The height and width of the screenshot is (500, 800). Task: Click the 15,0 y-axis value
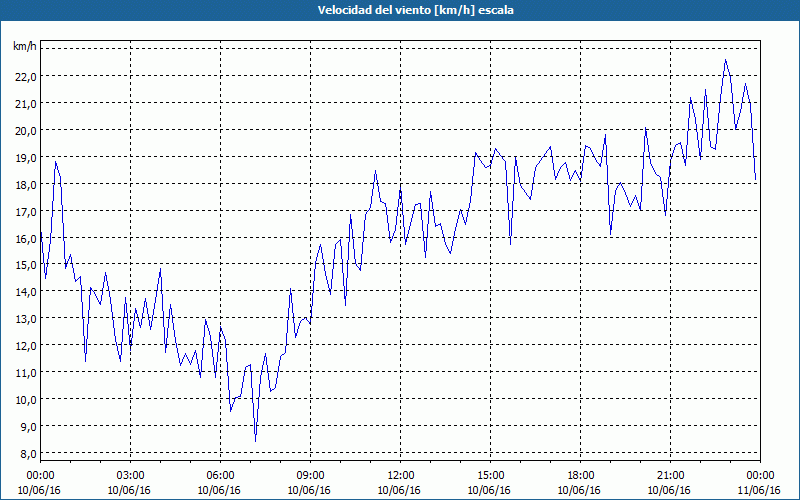point(26,265)
